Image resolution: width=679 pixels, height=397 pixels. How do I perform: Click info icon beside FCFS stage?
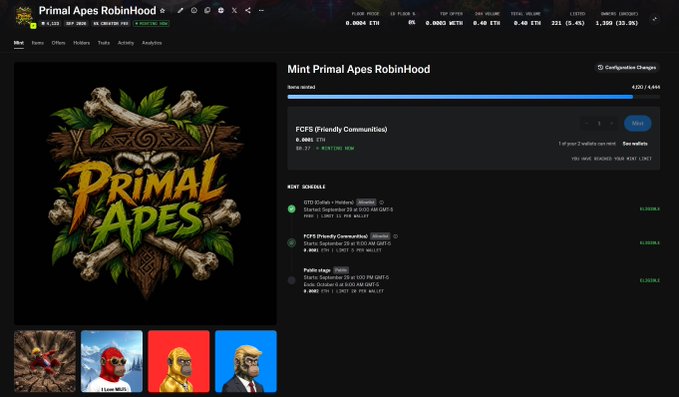click(395, 236)
